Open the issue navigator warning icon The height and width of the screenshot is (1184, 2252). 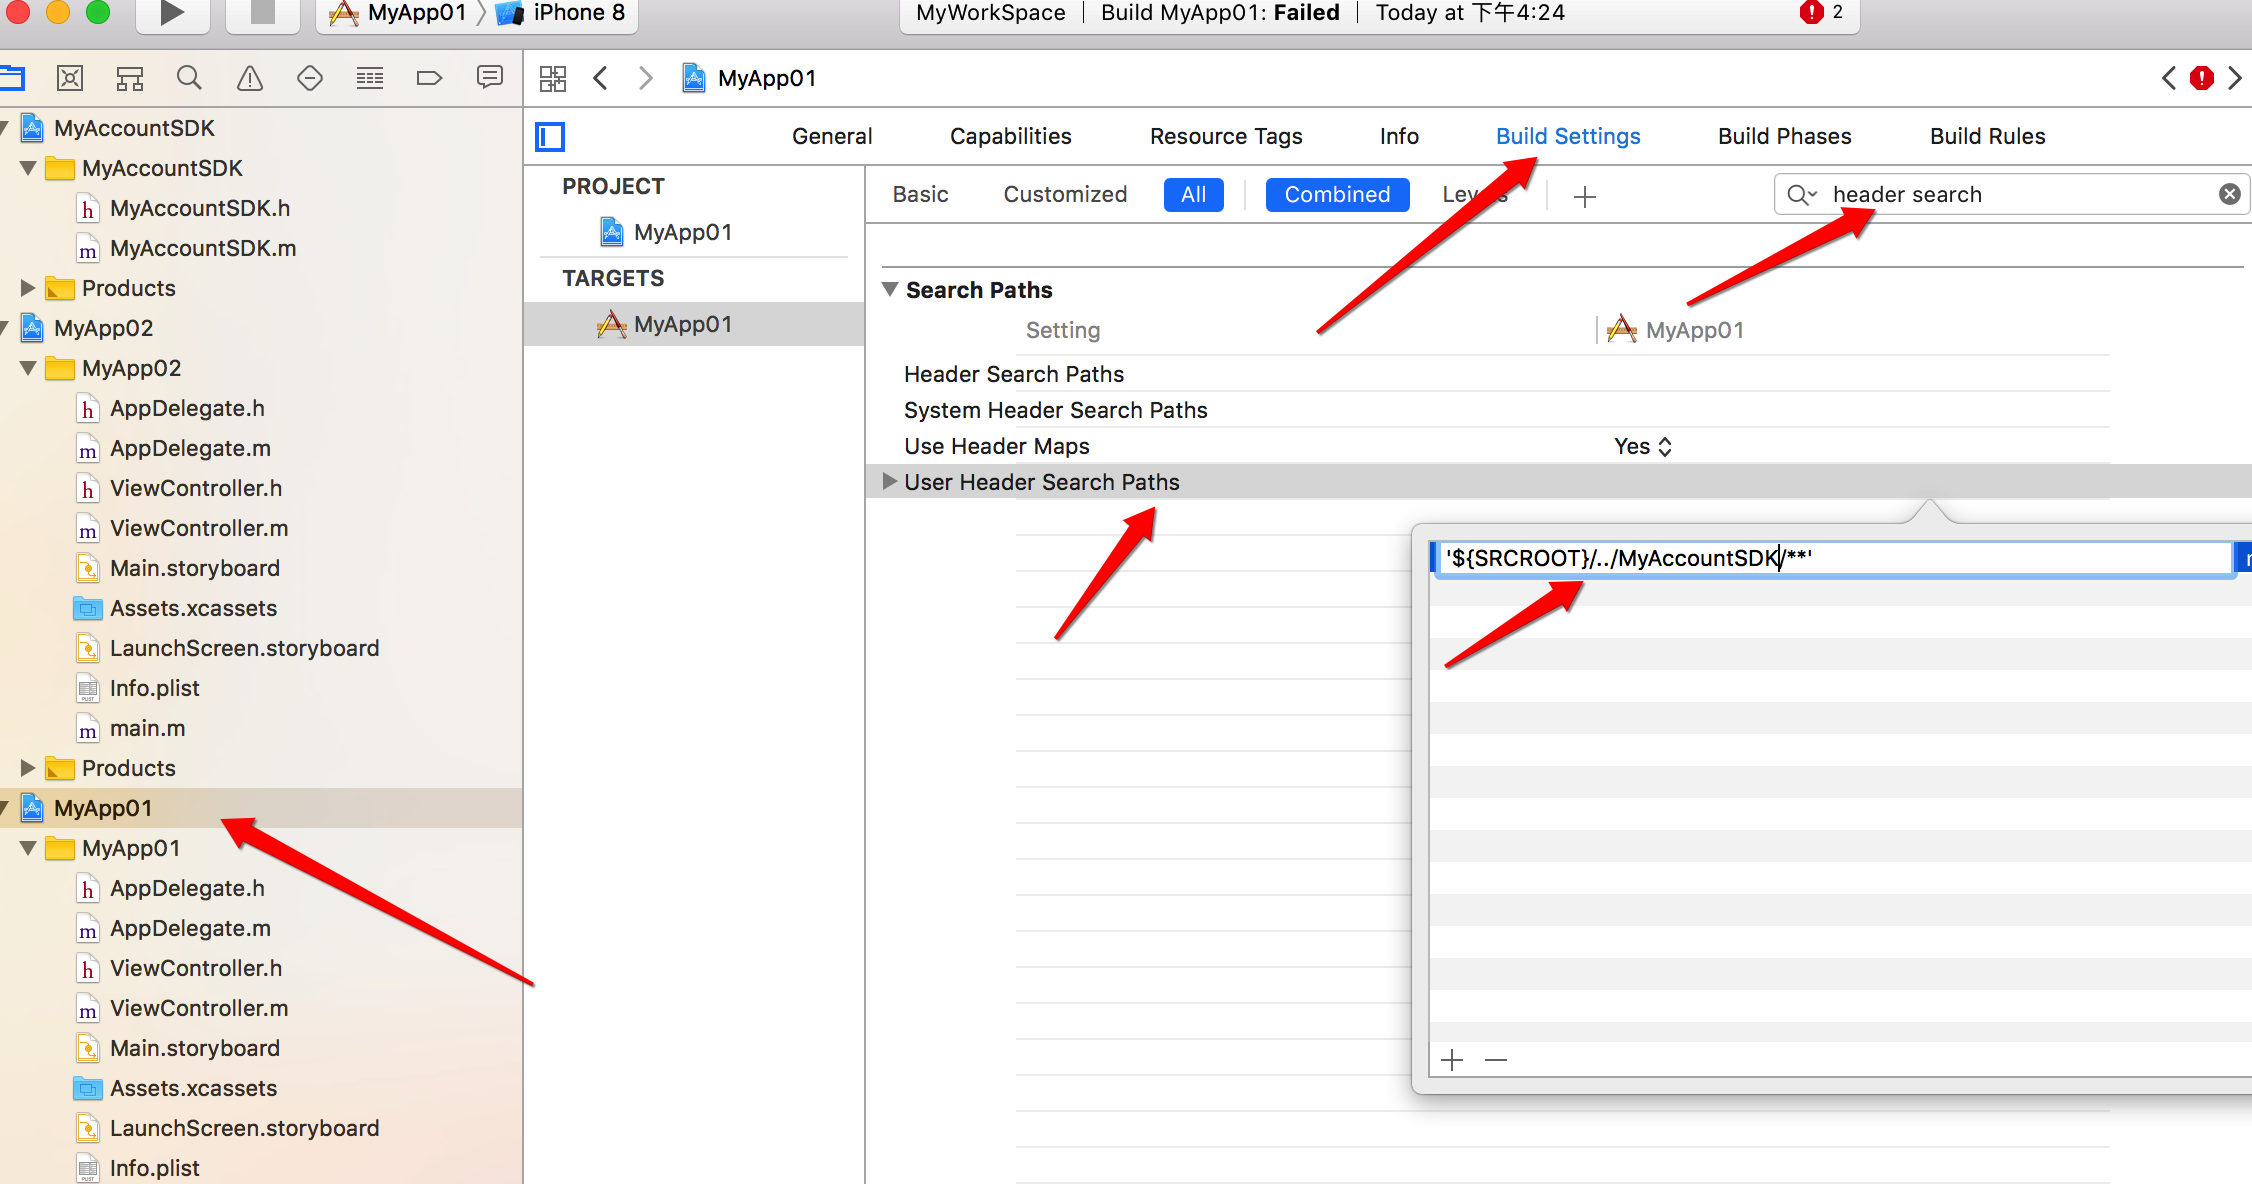[250, 78]
